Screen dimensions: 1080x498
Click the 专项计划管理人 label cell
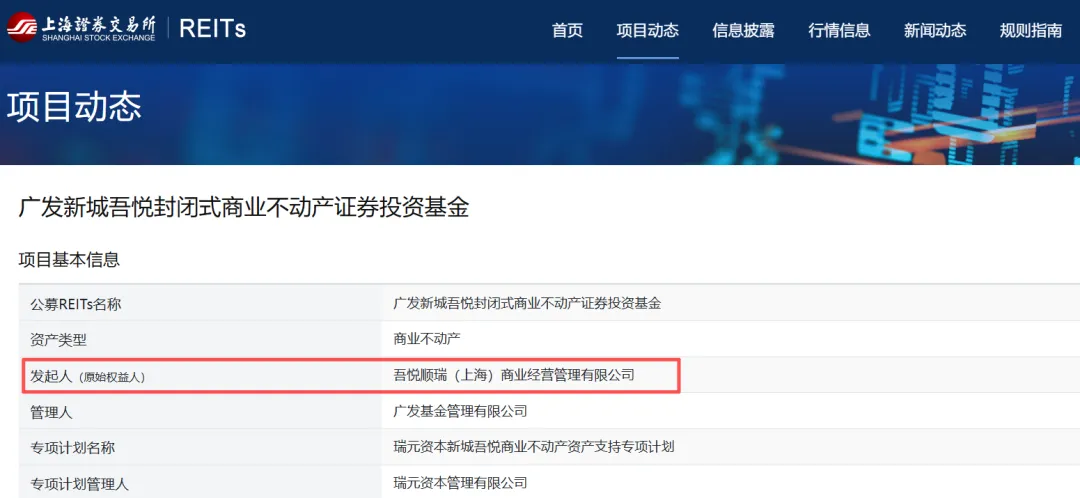click(200, 483)
